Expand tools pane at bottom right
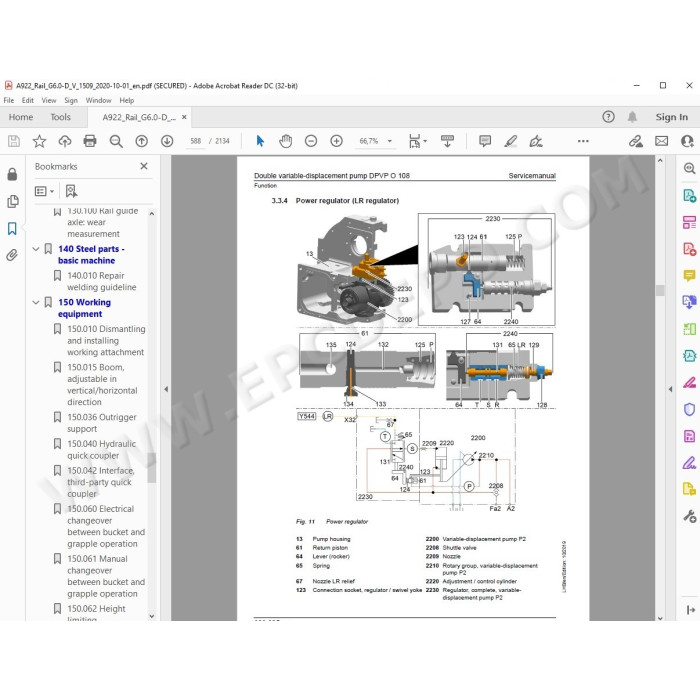 click(691, 609)
